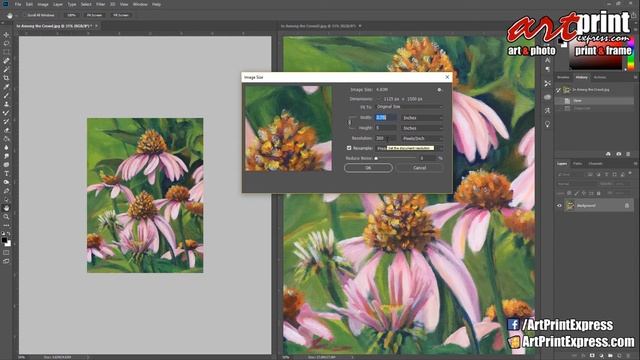Image resolution: width=640 pixels, height=360 pixels.
Task: Click Cancel in Image Size dialog
Action: (x=420, y=168)
